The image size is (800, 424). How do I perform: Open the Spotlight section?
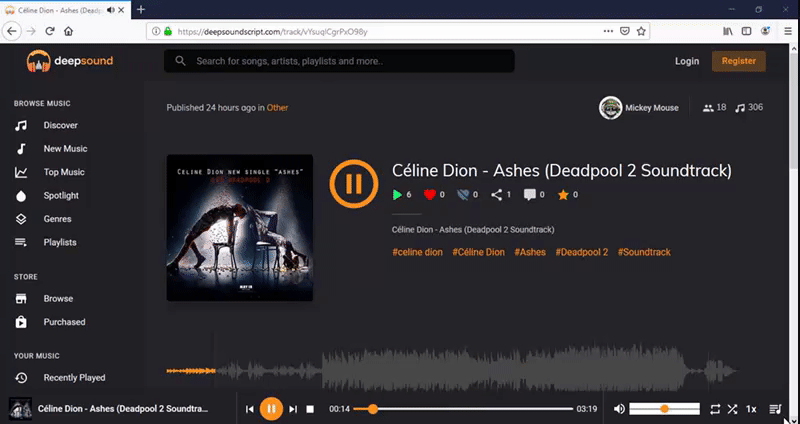pos(61,195)
